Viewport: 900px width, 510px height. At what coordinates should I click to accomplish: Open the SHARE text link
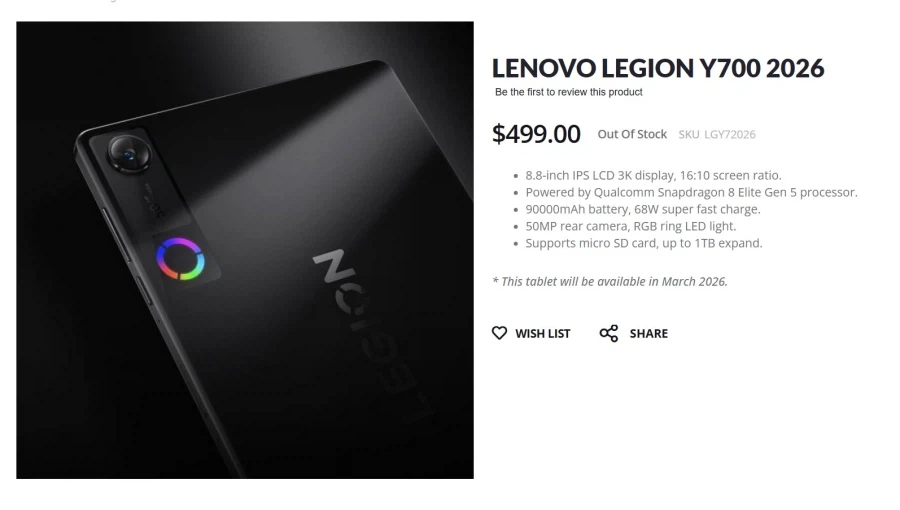tap(649, 333)
